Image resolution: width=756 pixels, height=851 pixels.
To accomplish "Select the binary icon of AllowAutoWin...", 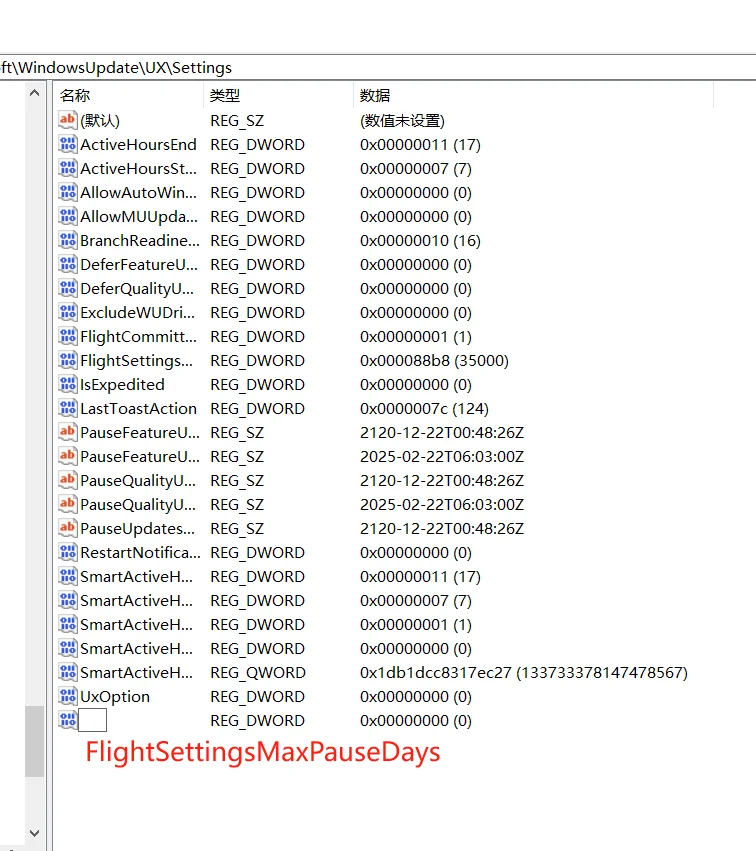I will pyautogui.click(x=67, y=192).
